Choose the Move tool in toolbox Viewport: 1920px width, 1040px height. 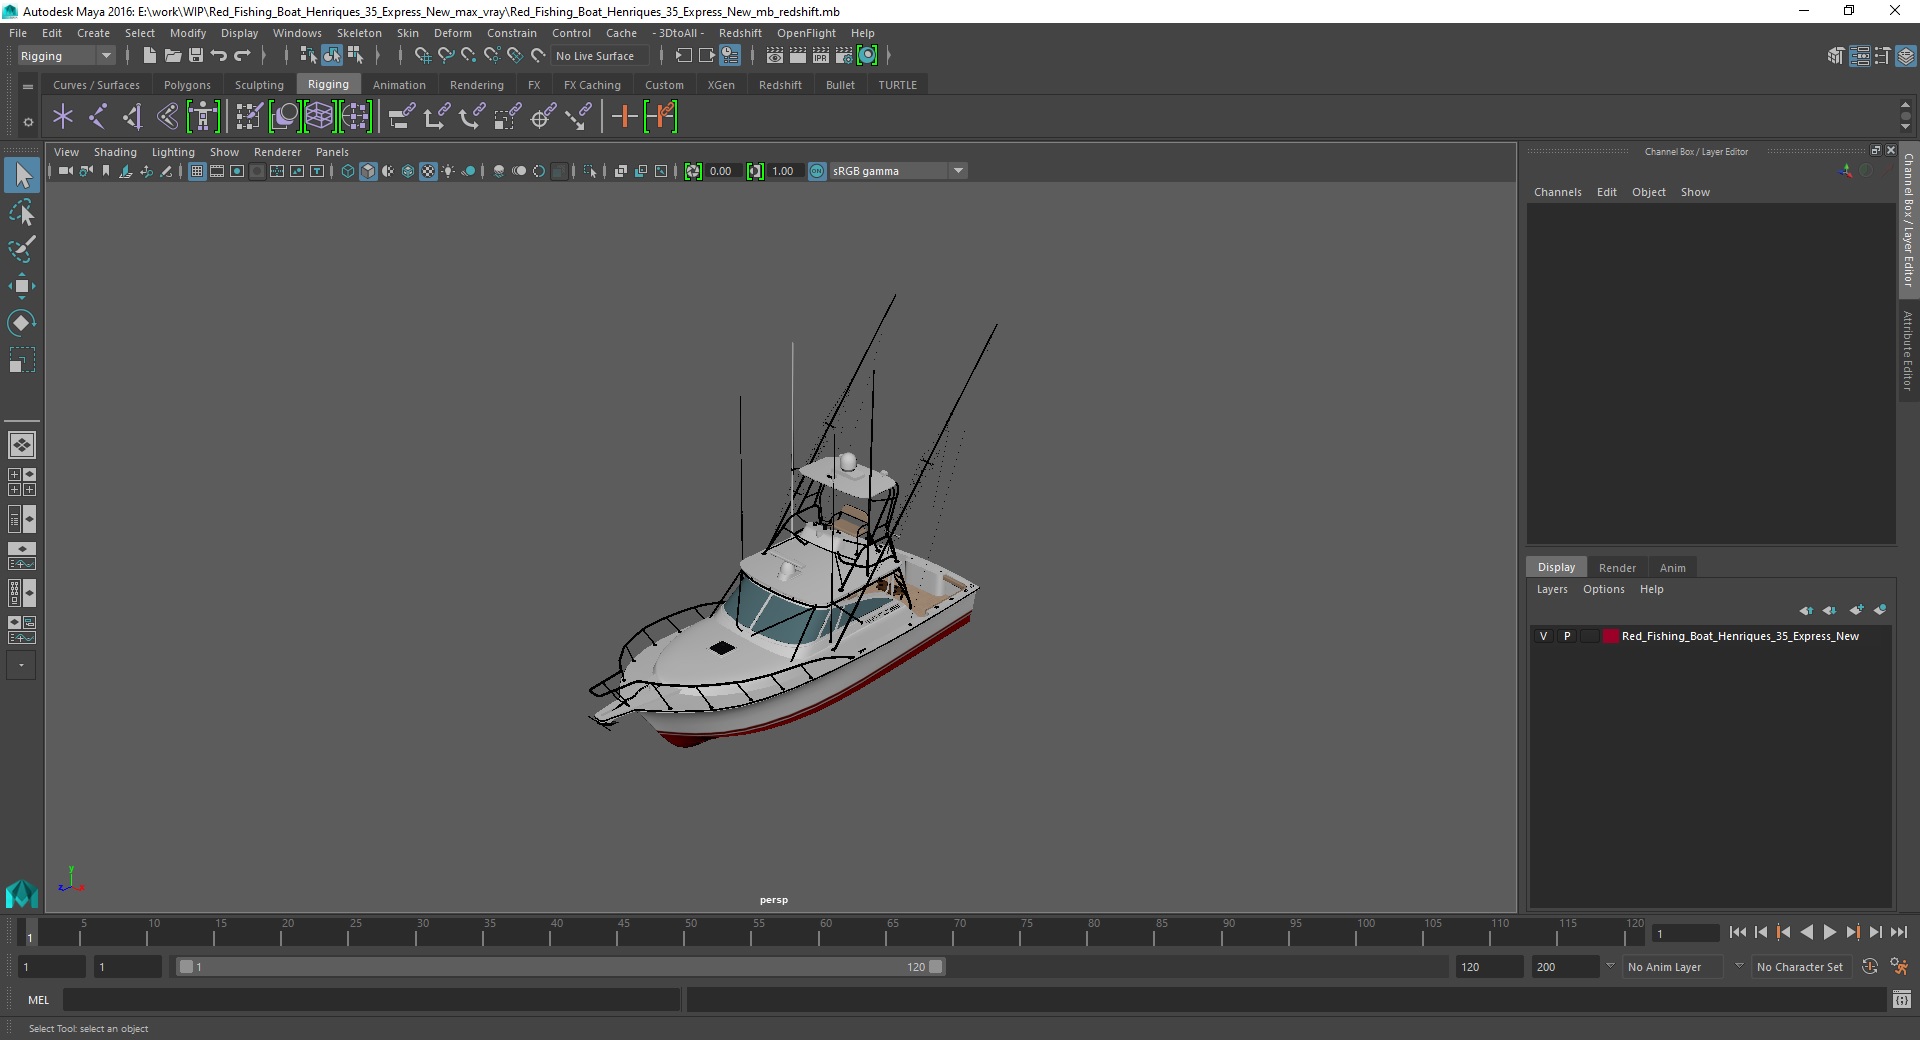pyautogui.click(x=22, y=286)
